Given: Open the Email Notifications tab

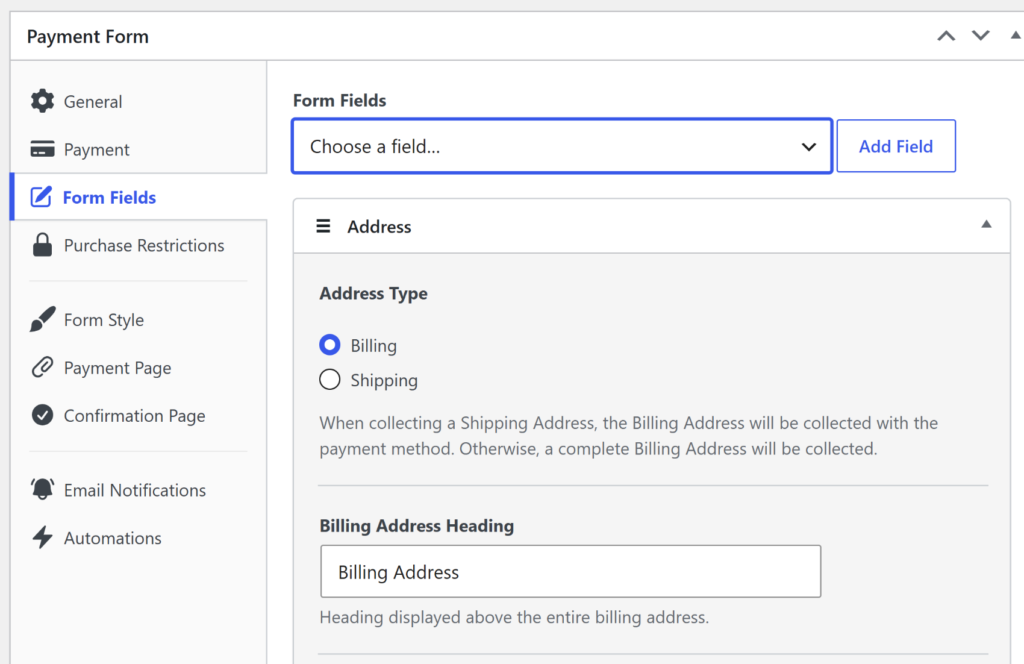Looking at the screenshot, I should coord(138,490).
